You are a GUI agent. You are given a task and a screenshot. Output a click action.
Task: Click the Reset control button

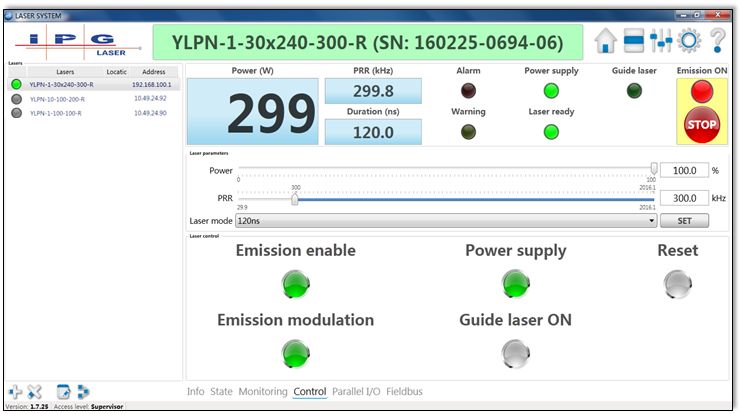coord(678,284)
